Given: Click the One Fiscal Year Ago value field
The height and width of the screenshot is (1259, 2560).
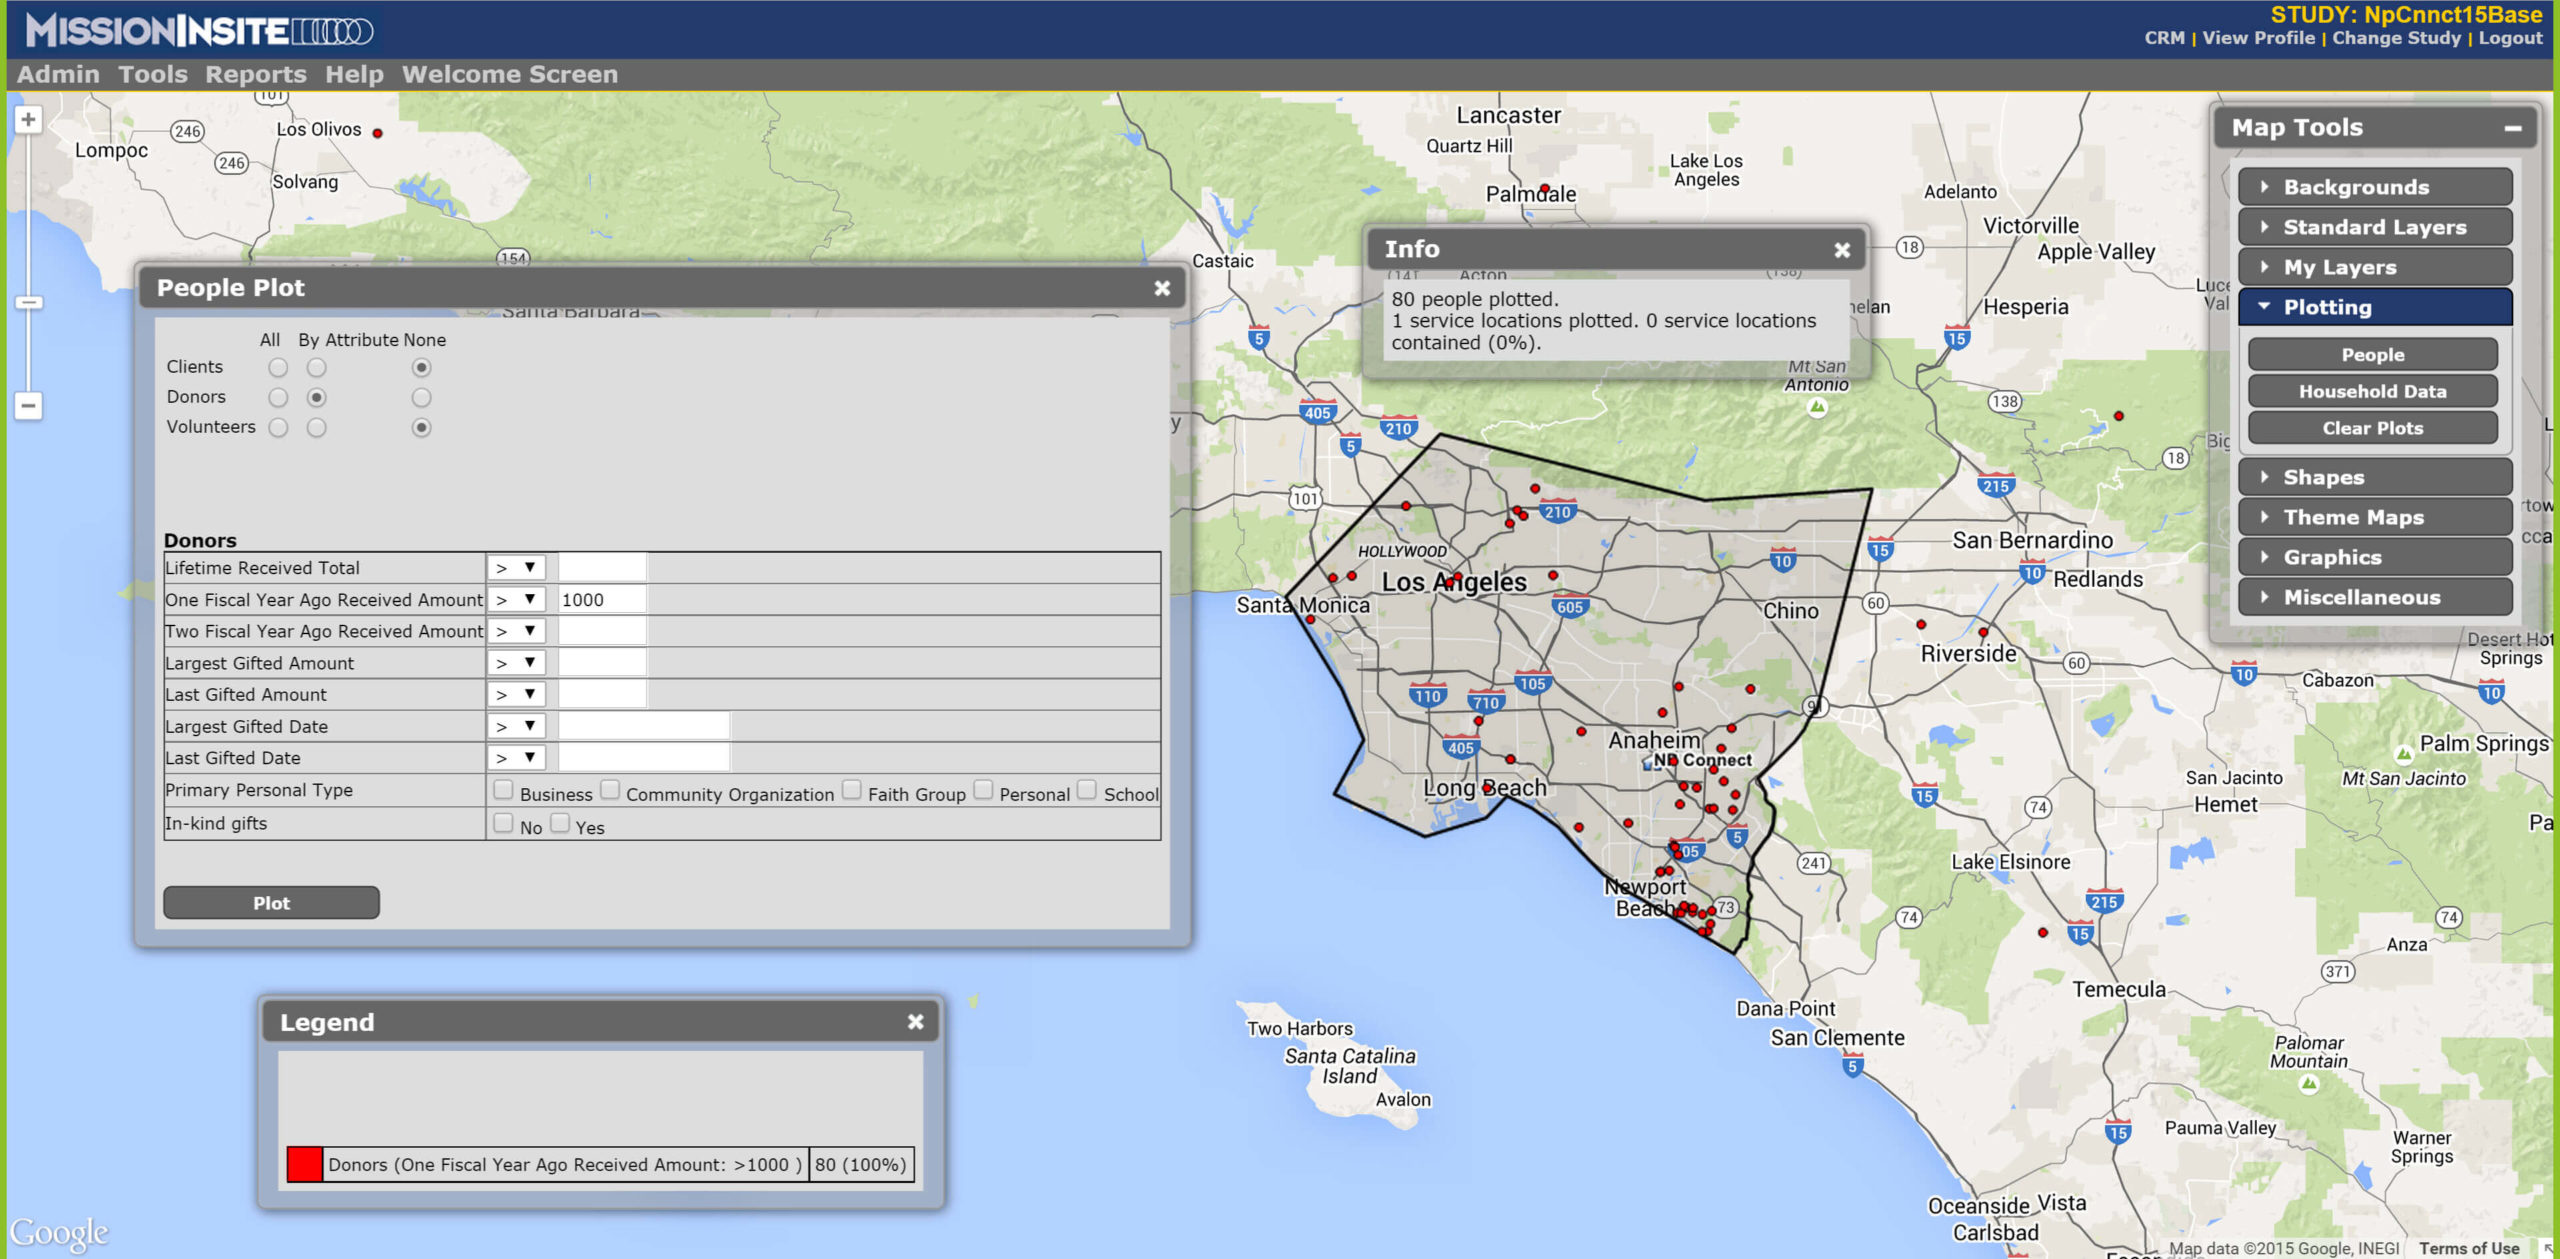Looking at the screenshot, I should [602, 600].
